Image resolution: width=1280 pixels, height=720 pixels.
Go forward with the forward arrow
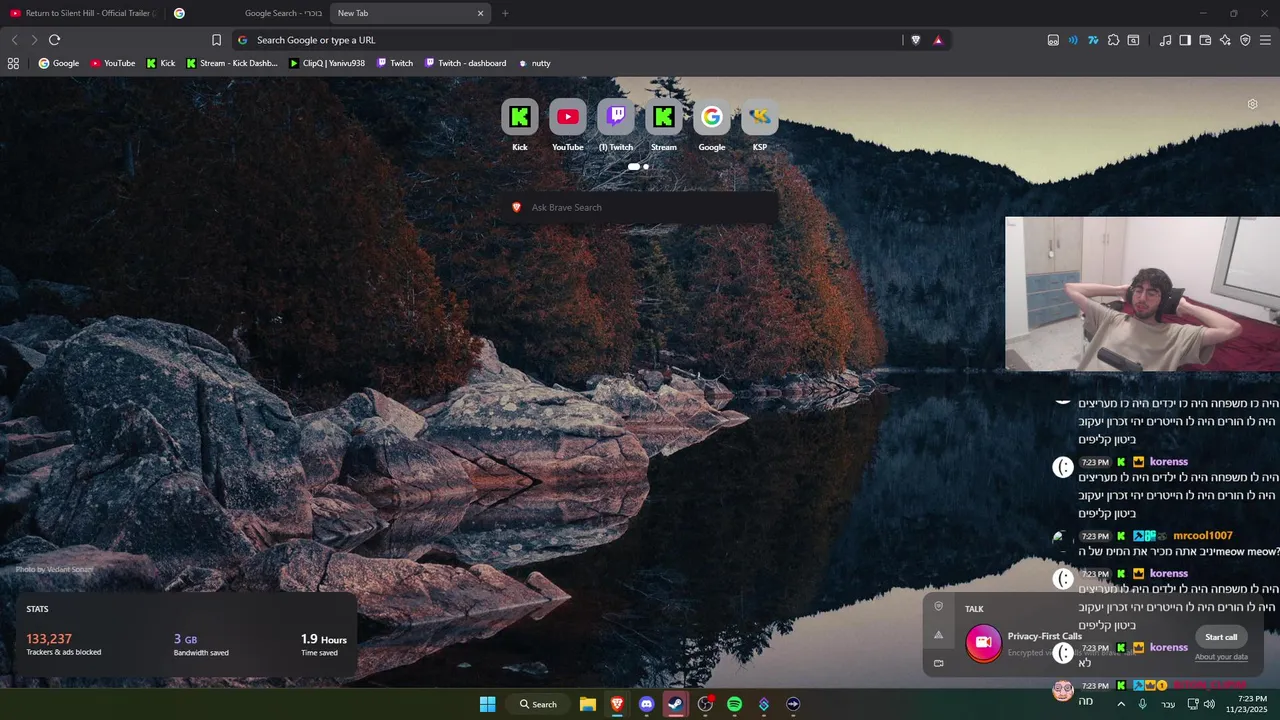[x=34, y=40]
